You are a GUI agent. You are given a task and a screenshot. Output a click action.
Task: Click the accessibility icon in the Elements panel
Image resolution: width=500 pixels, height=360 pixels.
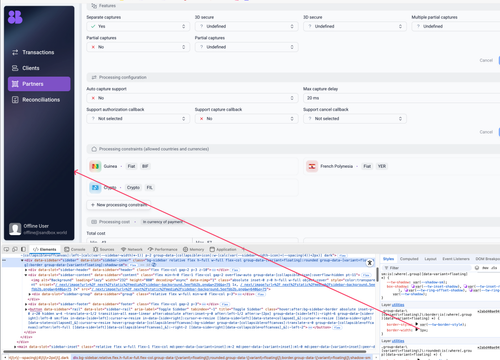[x=370, y=263]
